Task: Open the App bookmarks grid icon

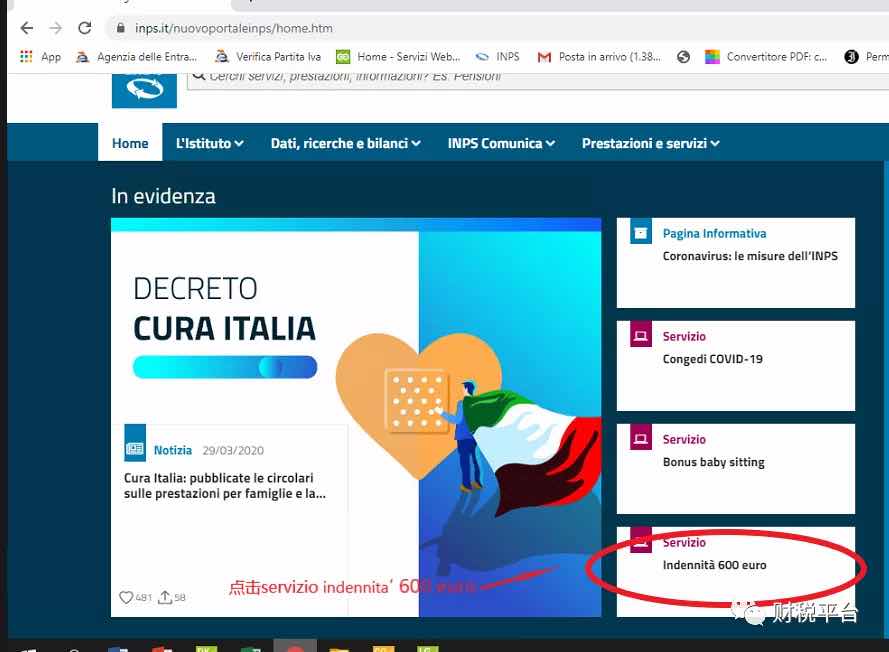Action: tap(26, 57)
